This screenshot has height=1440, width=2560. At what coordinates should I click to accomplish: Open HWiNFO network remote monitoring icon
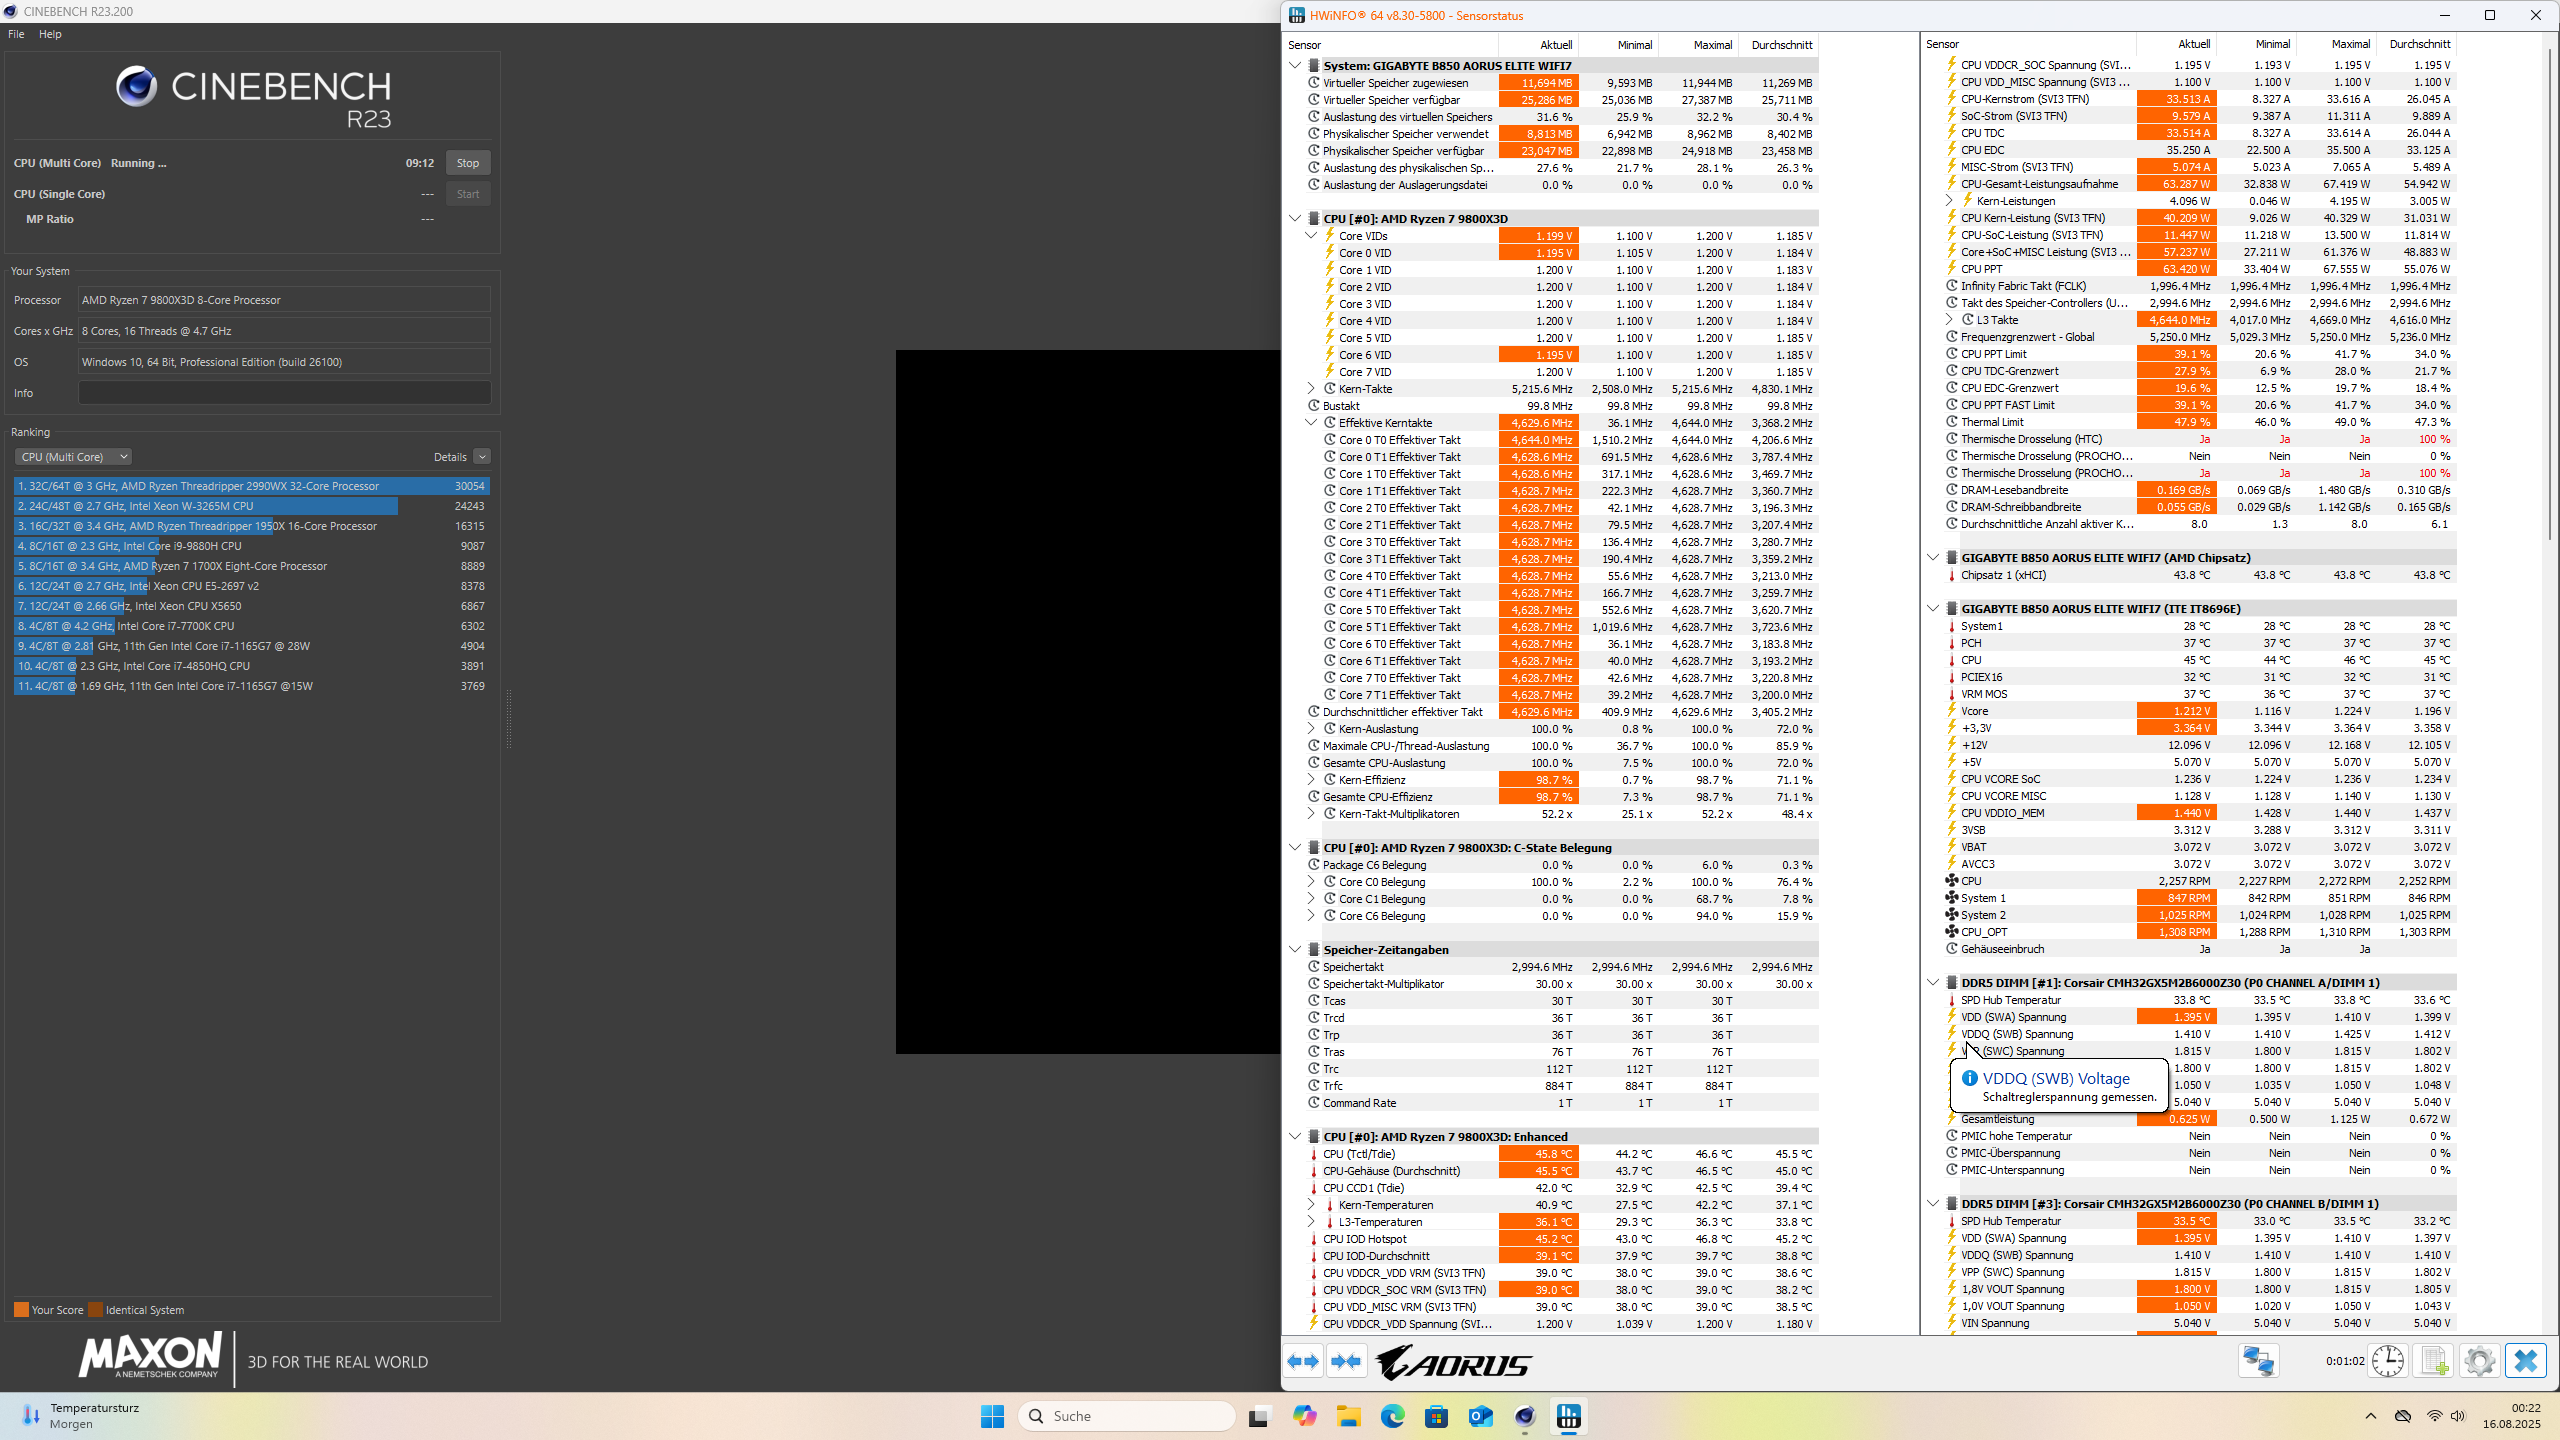point(2258,1361)
